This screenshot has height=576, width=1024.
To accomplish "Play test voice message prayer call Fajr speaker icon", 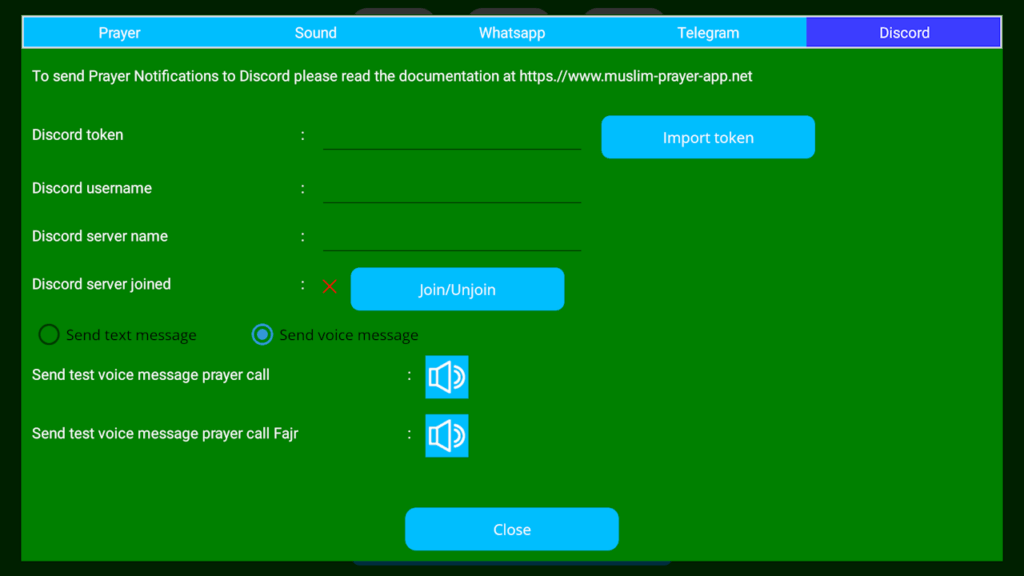I will click(x=447, y=436).
